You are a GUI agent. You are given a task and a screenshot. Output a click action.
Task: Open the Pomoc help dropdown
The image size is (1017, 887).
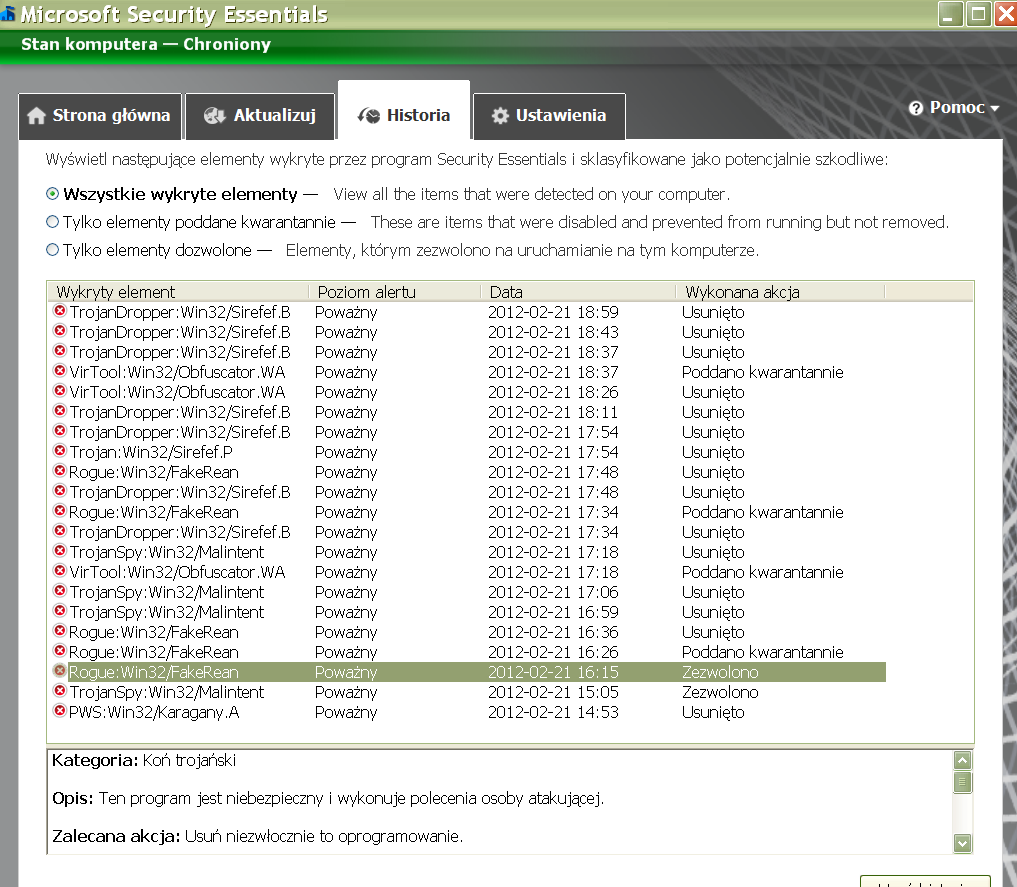pyautogui.click(x=953, y=108)
